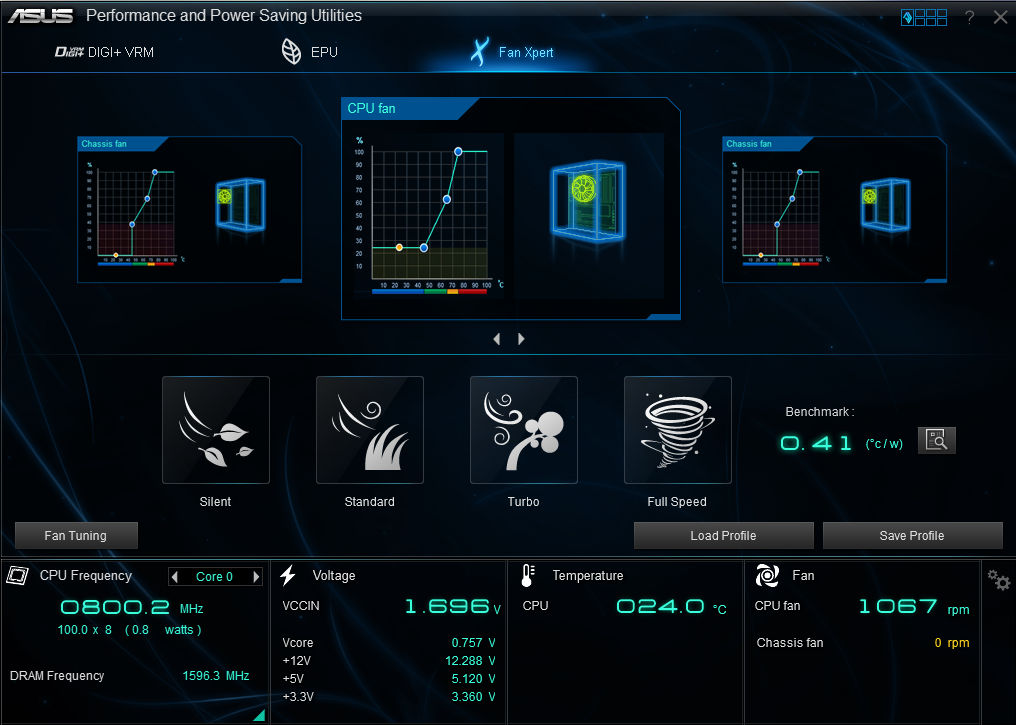Open the monitor settings gear icon
This screenshot has height=725, width=1016.
999,579
